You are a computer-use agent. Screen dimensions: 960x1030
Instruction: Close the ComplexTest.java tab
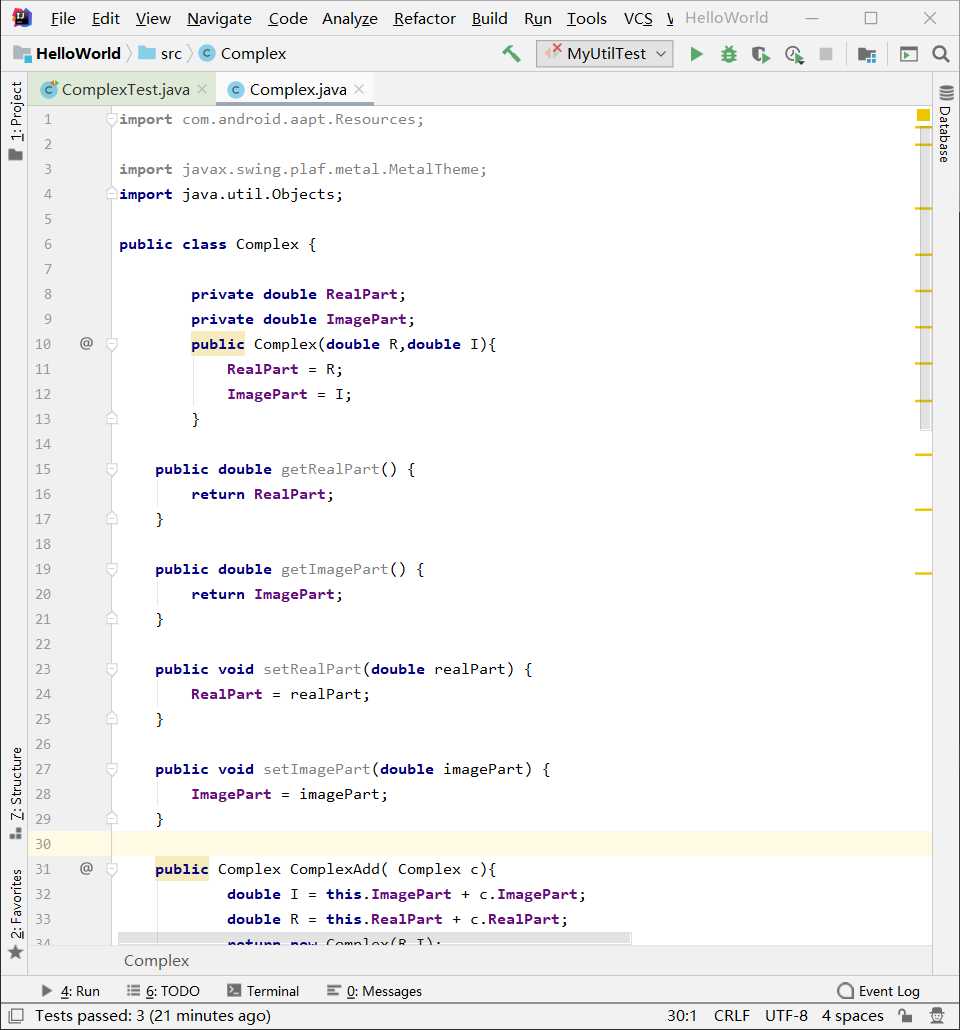point(202,89)
